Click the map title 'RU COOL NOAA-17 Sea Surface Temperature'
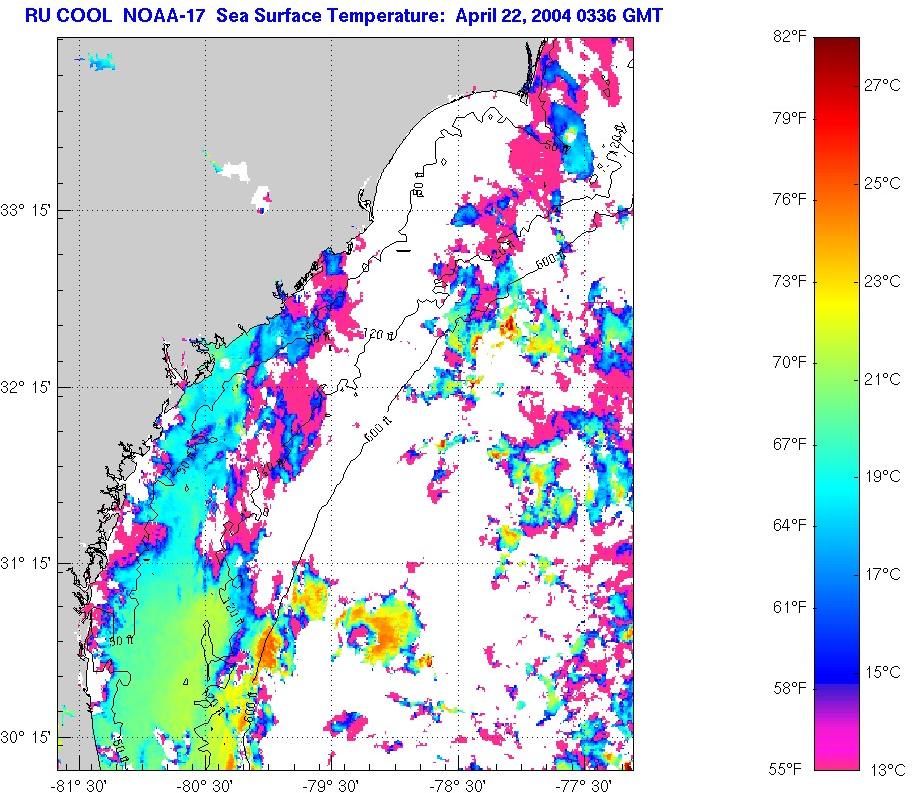Screen dimensions: 912x793 tap(237, 15)
